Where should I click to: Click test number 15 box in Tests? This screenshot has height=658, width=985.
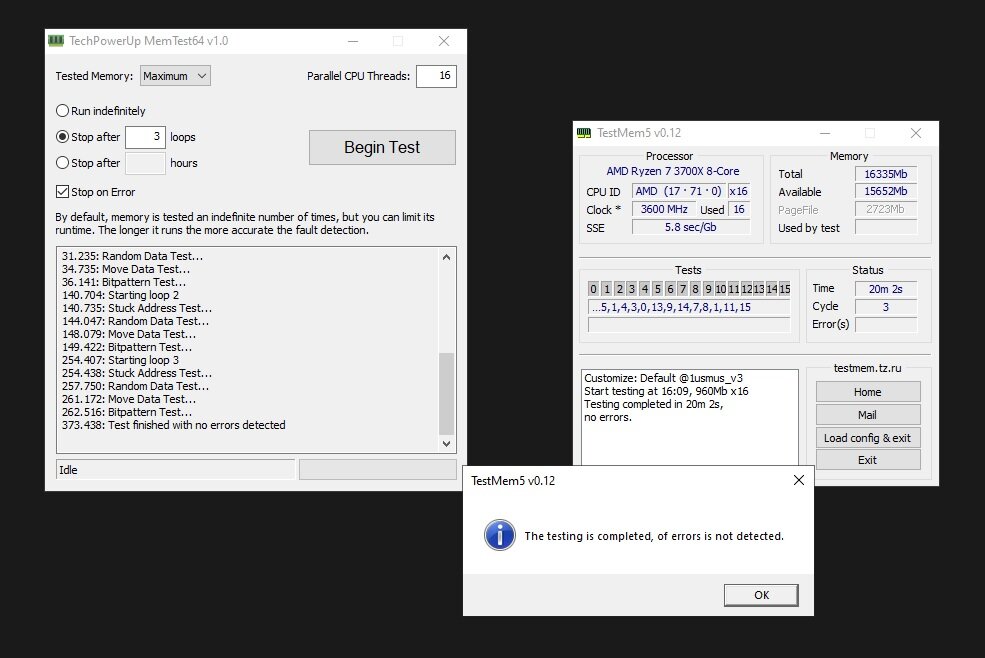coord(785,288)
